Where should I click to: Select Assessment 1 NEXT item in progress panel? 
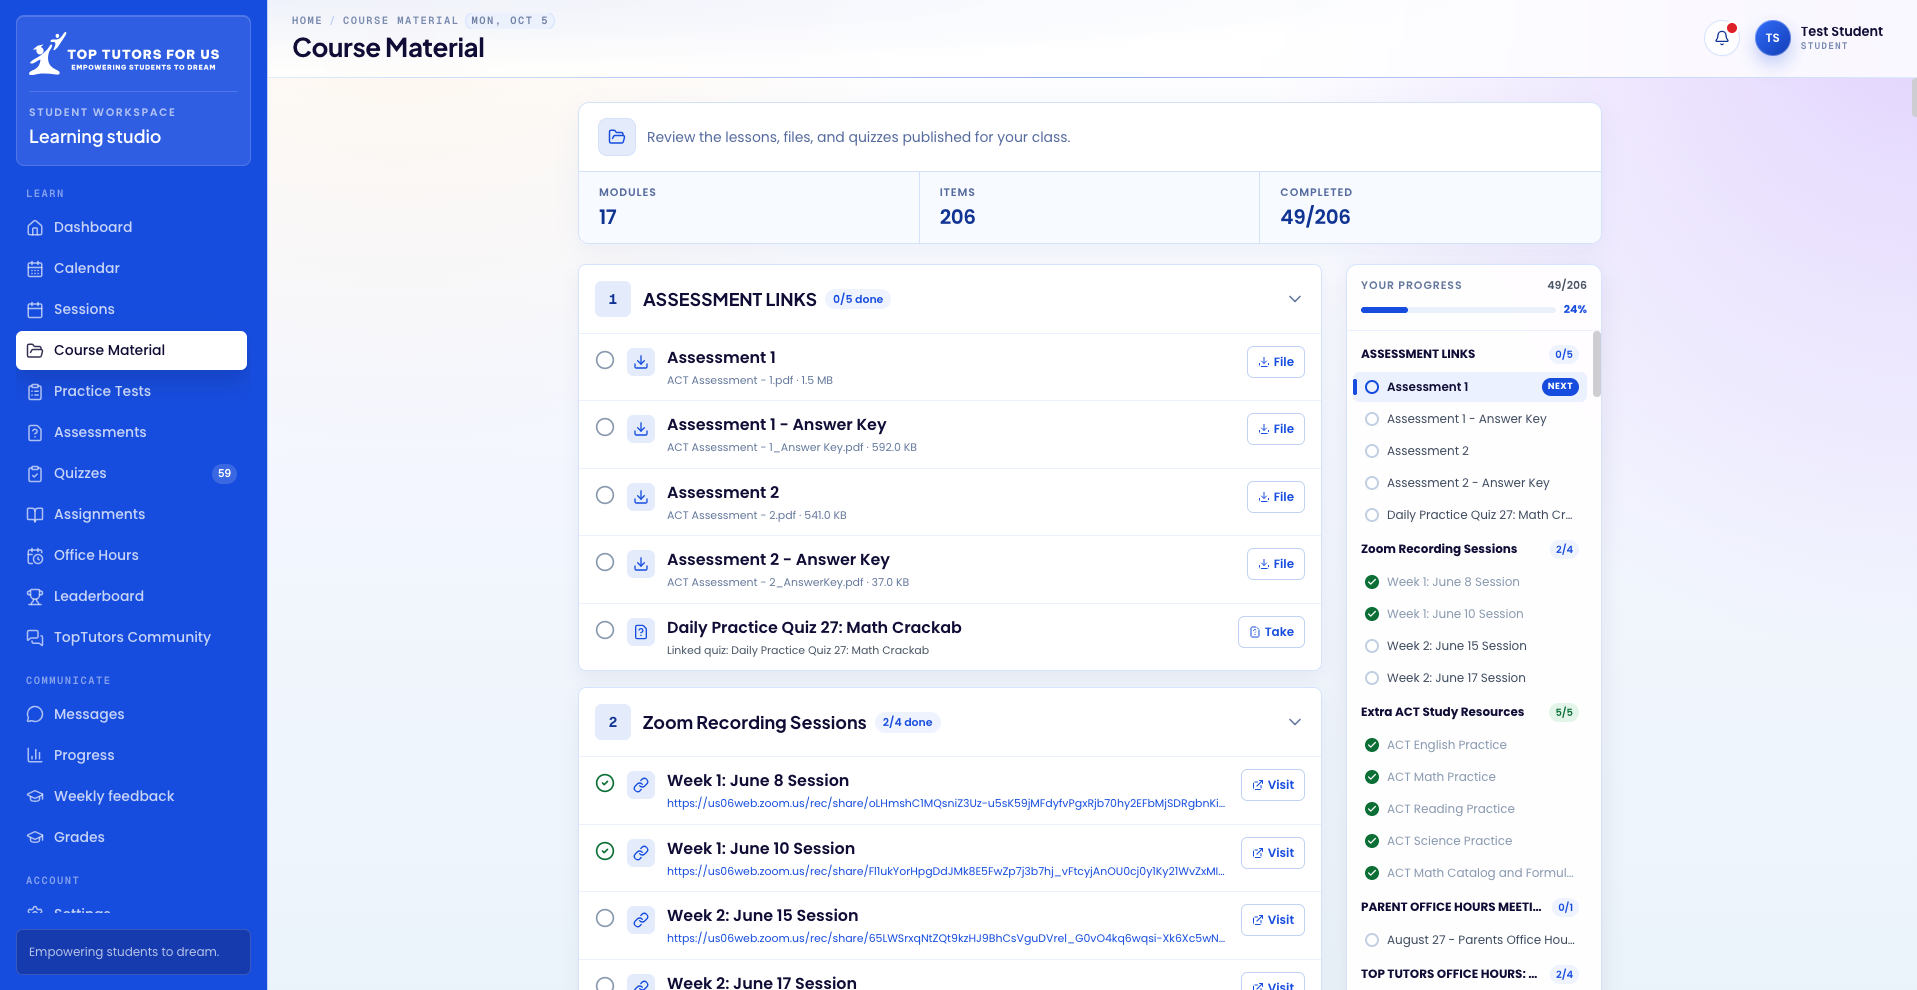point(1470,387)
